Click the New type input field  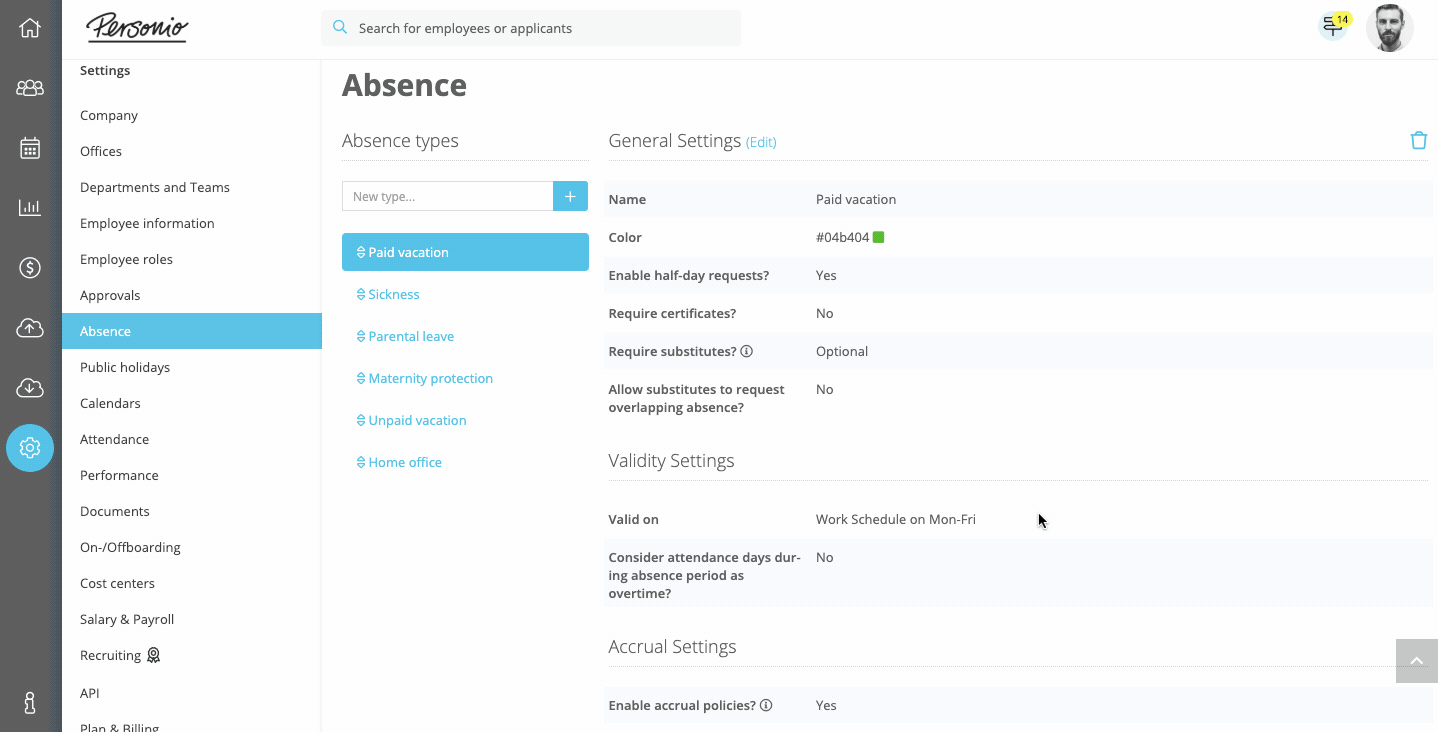click(447, 196)
